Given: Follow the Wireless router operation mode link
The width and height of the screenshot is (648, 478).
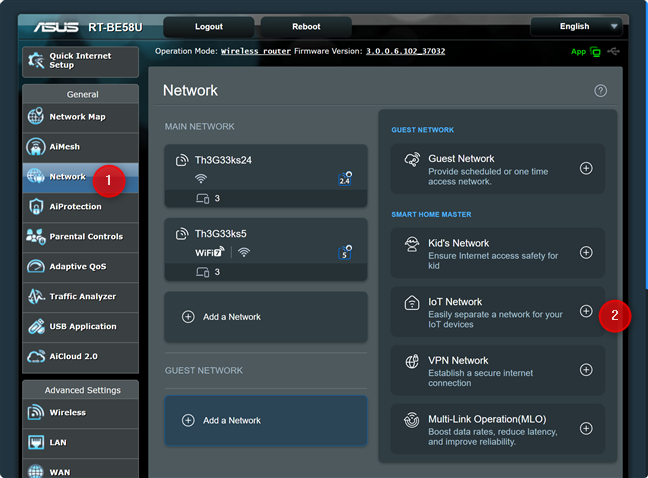Looking at the screenshot, I should pos(256,51).
